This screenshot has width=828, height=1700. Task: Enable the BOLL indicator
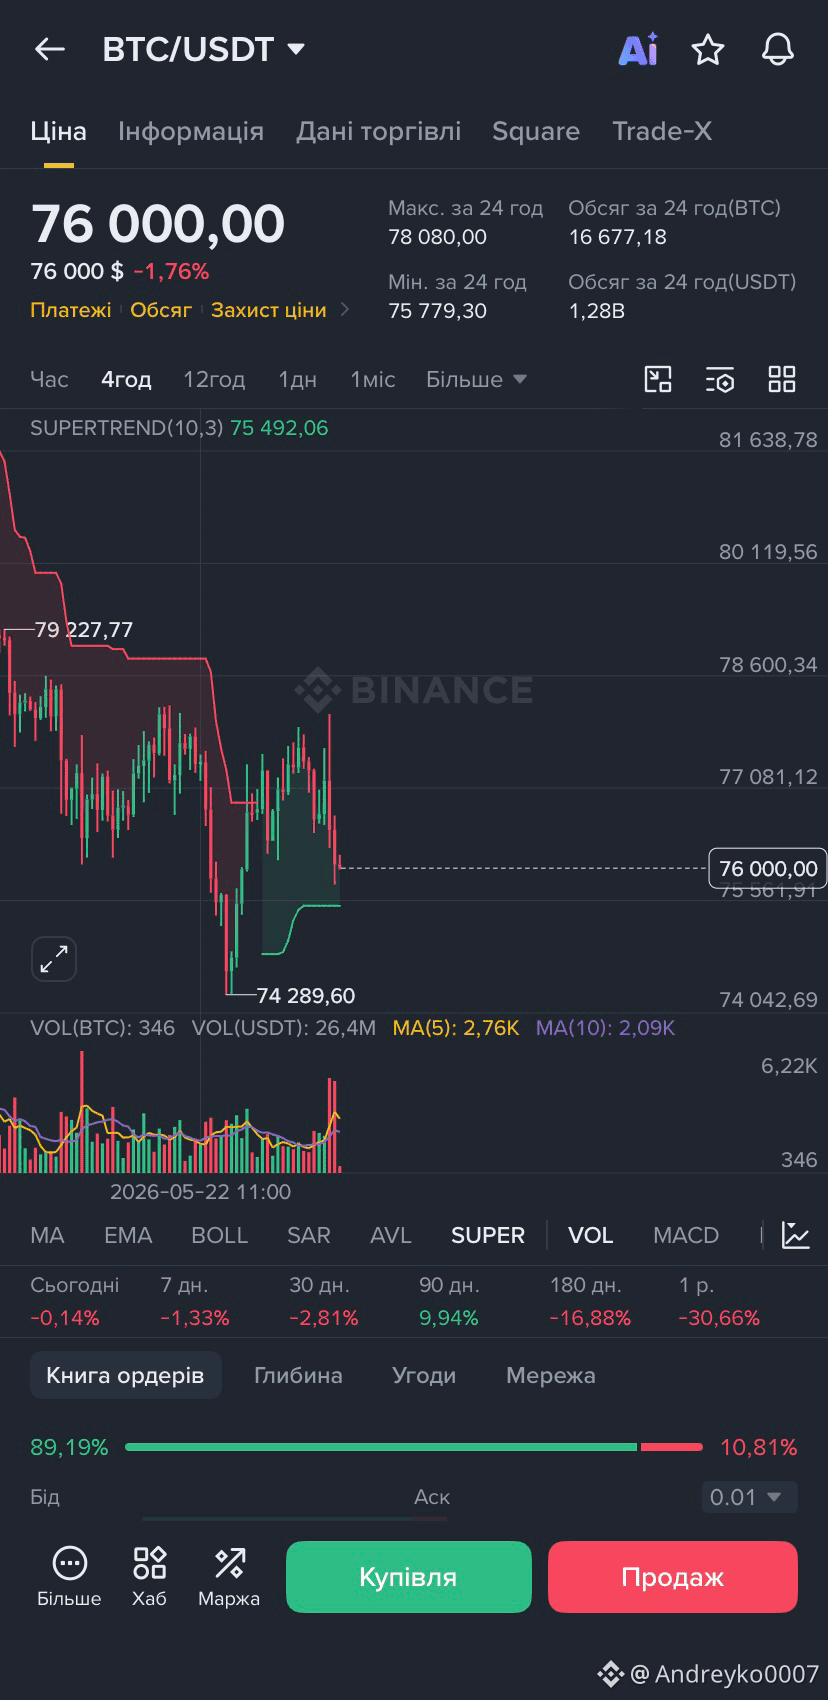click(x=219, y=1235)
